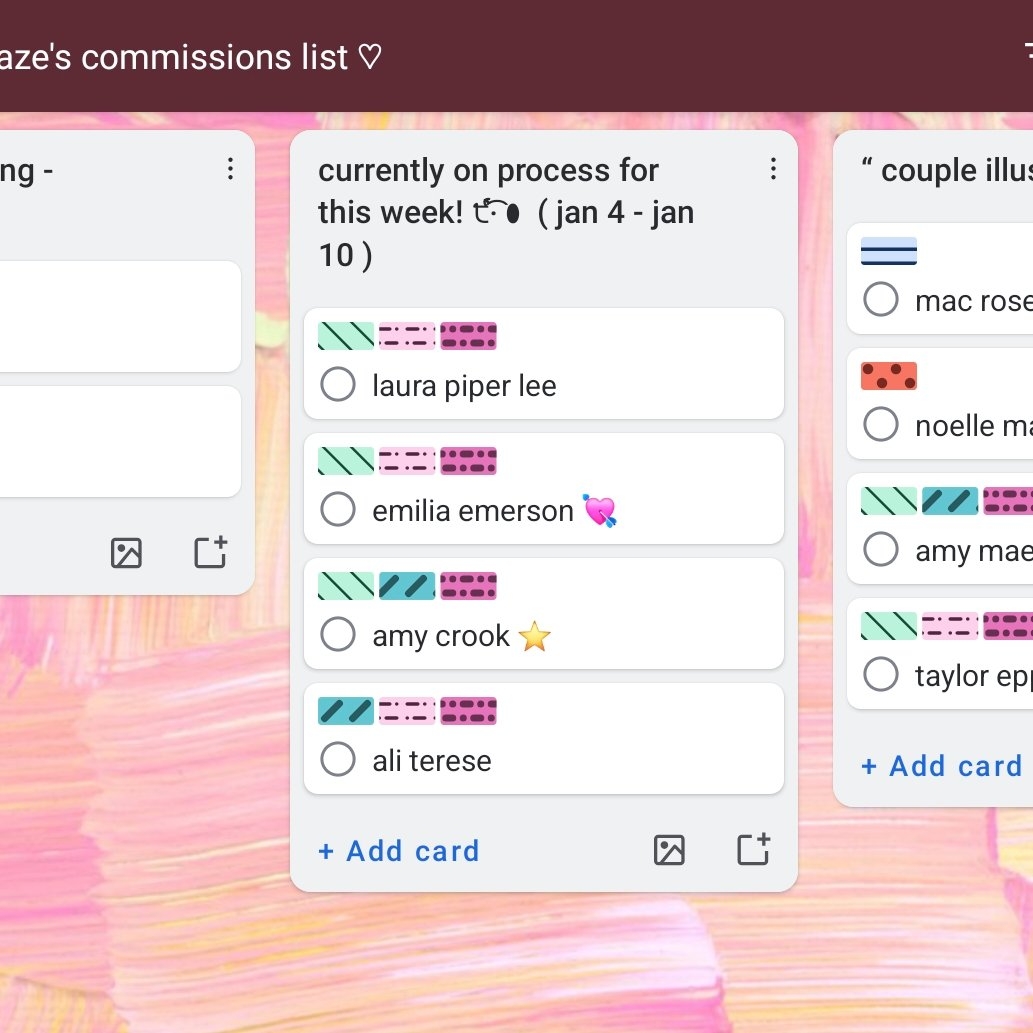Click the image icon in the leftmost list footer
This screenshot has height=1033, width=1033.
(126, 553)
